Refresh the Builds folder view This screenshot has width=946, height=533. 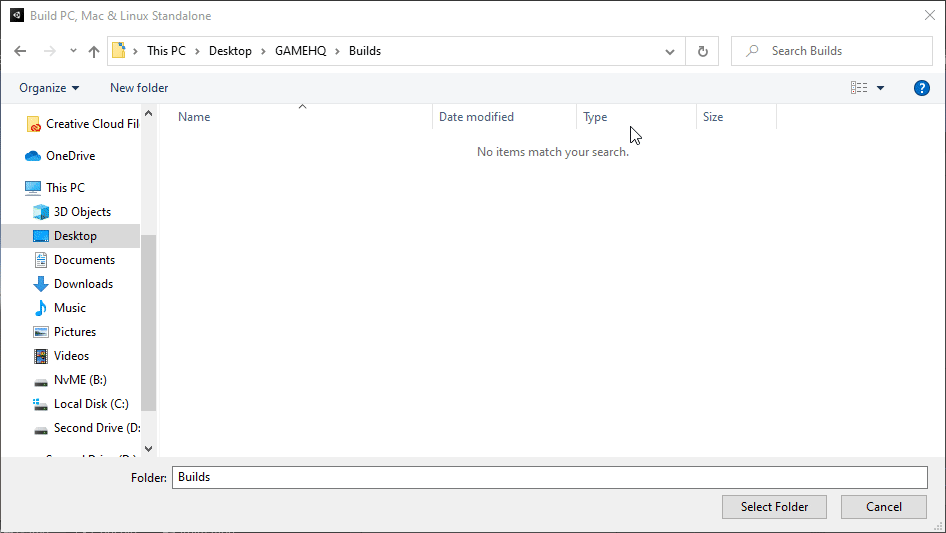point(702,51)
